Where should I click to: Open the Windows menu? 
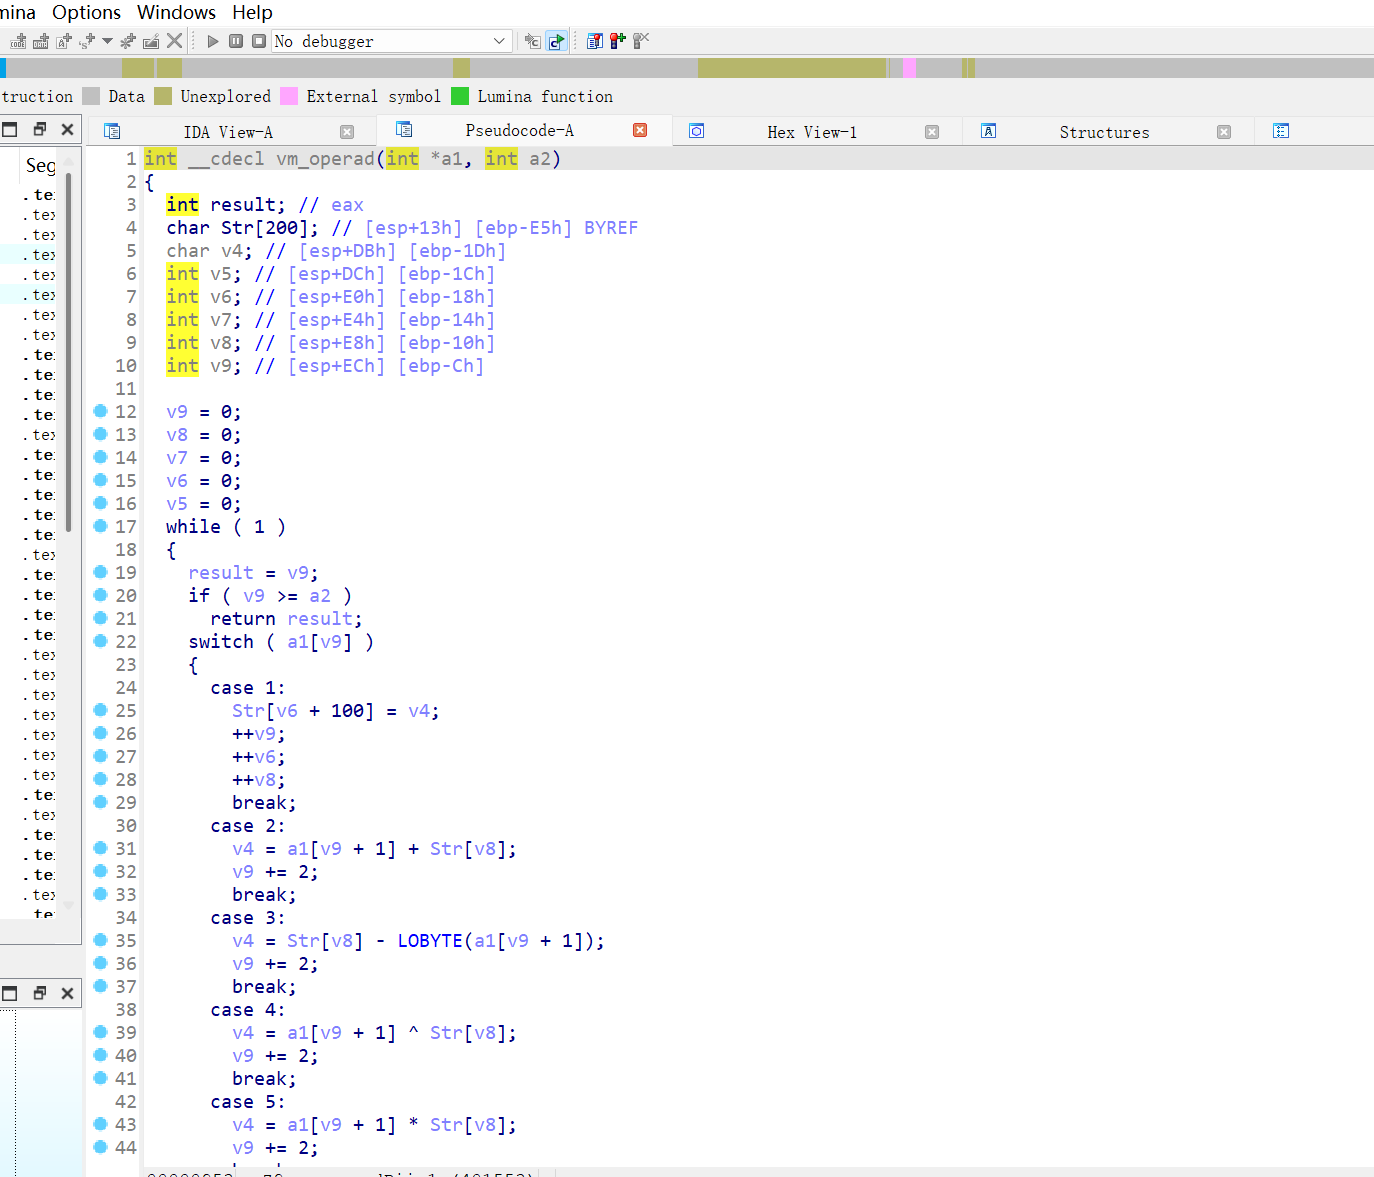176,12
